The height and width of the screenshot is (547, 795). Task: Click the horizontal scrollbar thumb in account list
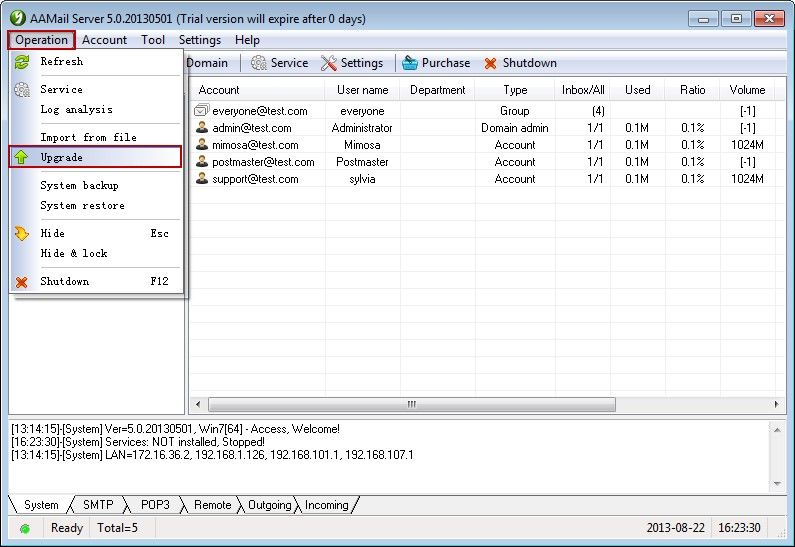[412, 404]
